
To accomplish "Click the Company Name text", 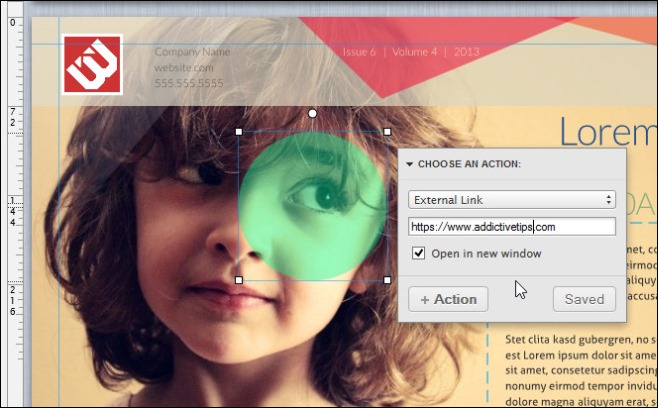I will (x=192, y=52).
